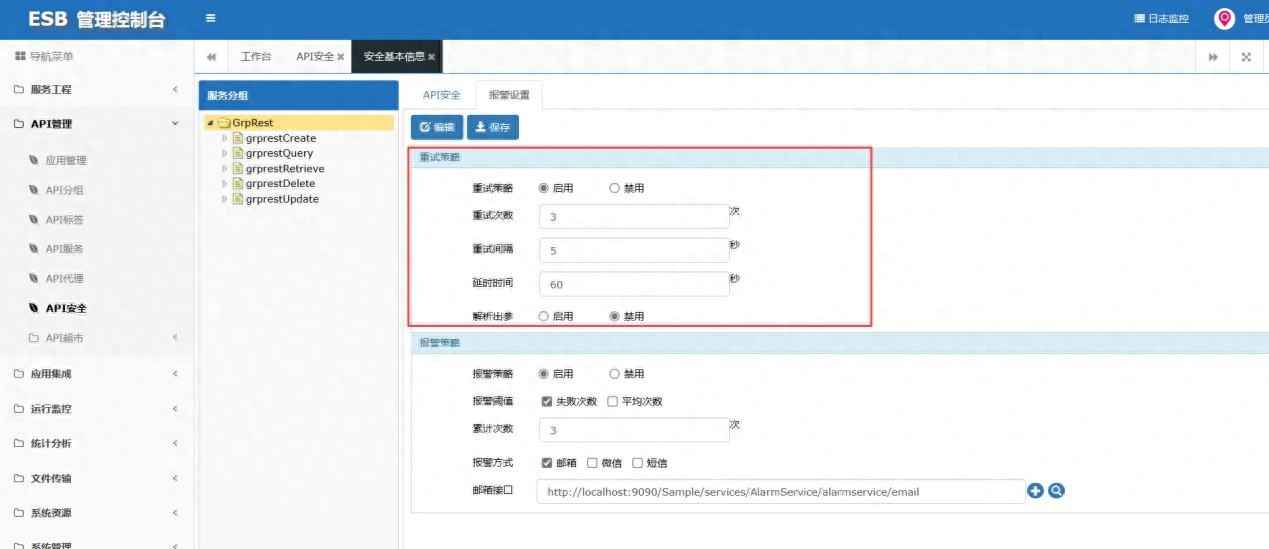The height and width of the screenshot is (549, 1269).
Task: Click the 累计次数 input field
Action: [634, 430]
